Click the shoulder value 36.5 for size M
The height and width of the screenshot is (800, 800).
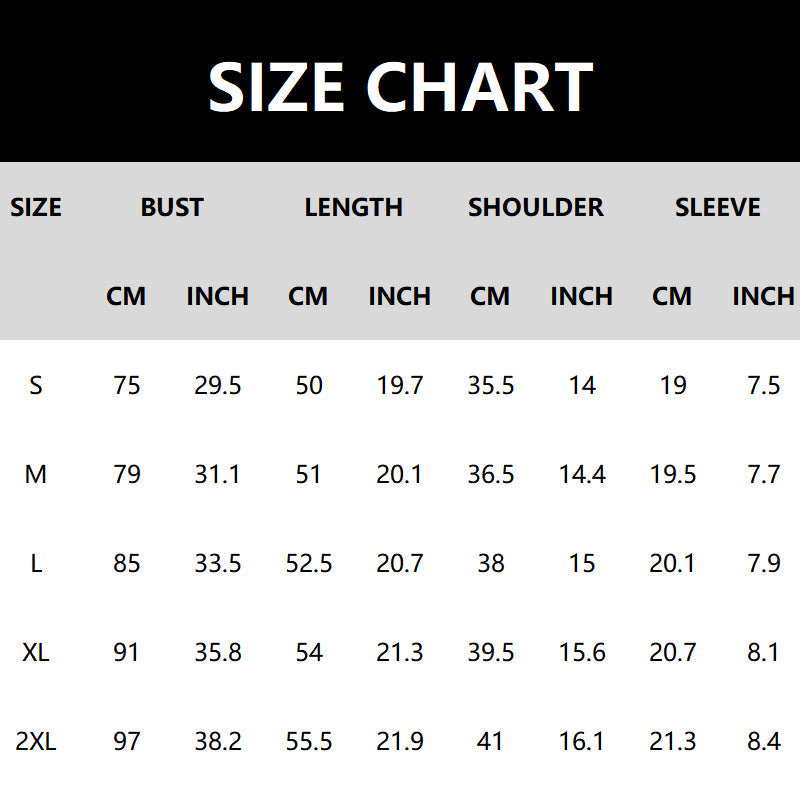[x=491, y=474]
